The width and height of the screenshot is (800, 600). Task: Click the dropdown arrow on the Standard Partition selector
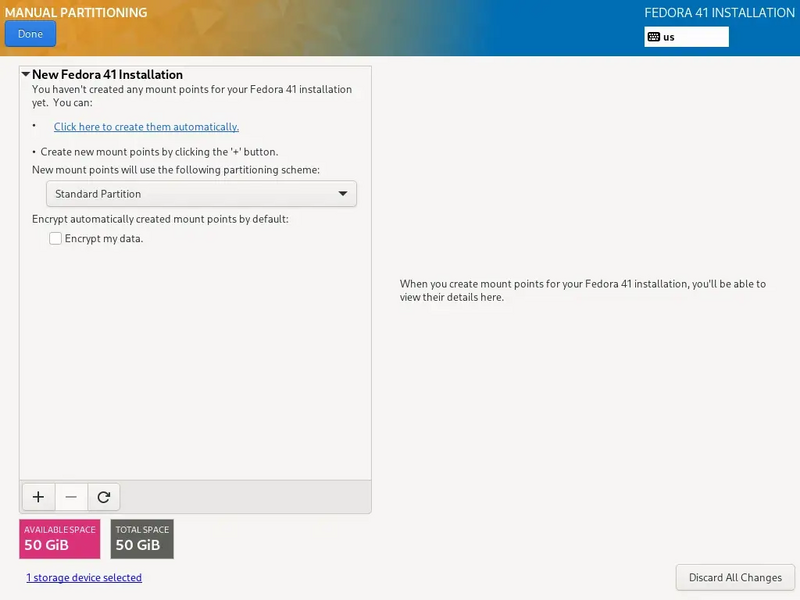pyautogui.click(x=344, y=193)
